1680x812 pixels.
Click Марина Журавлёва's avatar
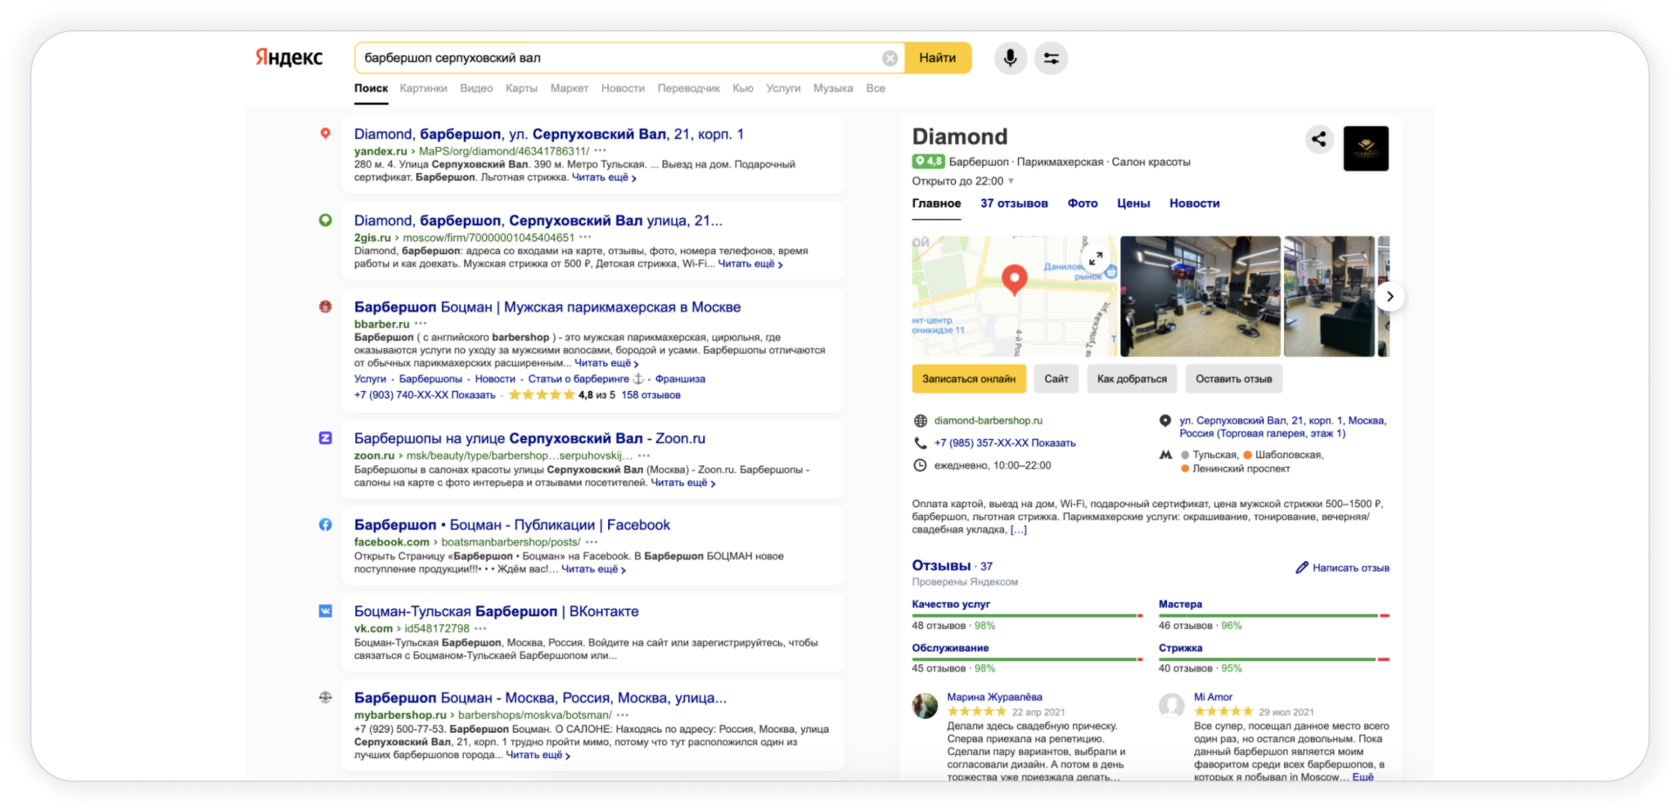point(925,706)
